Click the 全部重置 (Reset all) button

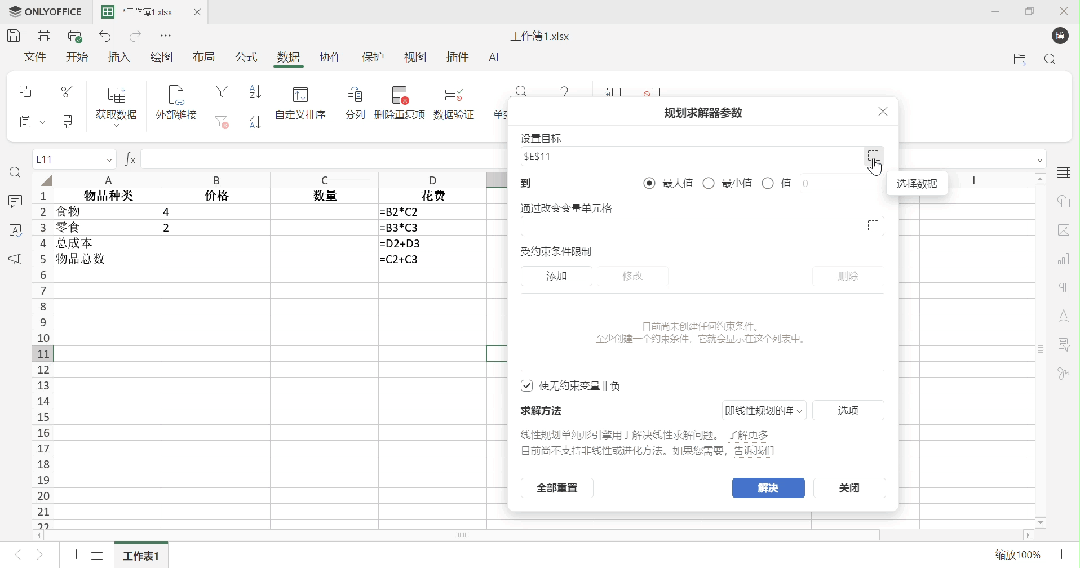tap(557, 487)
